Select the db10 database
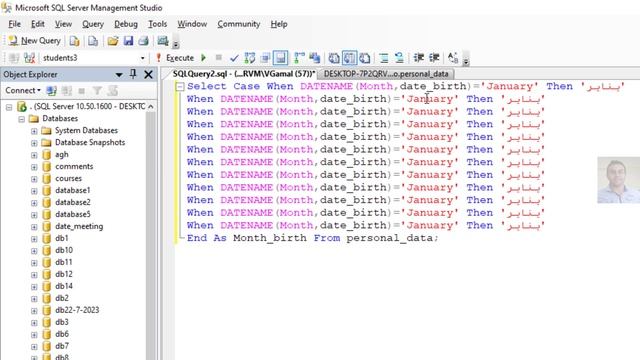Image resolution: width=640 pixels, height=360 pixels. point(64,250)
